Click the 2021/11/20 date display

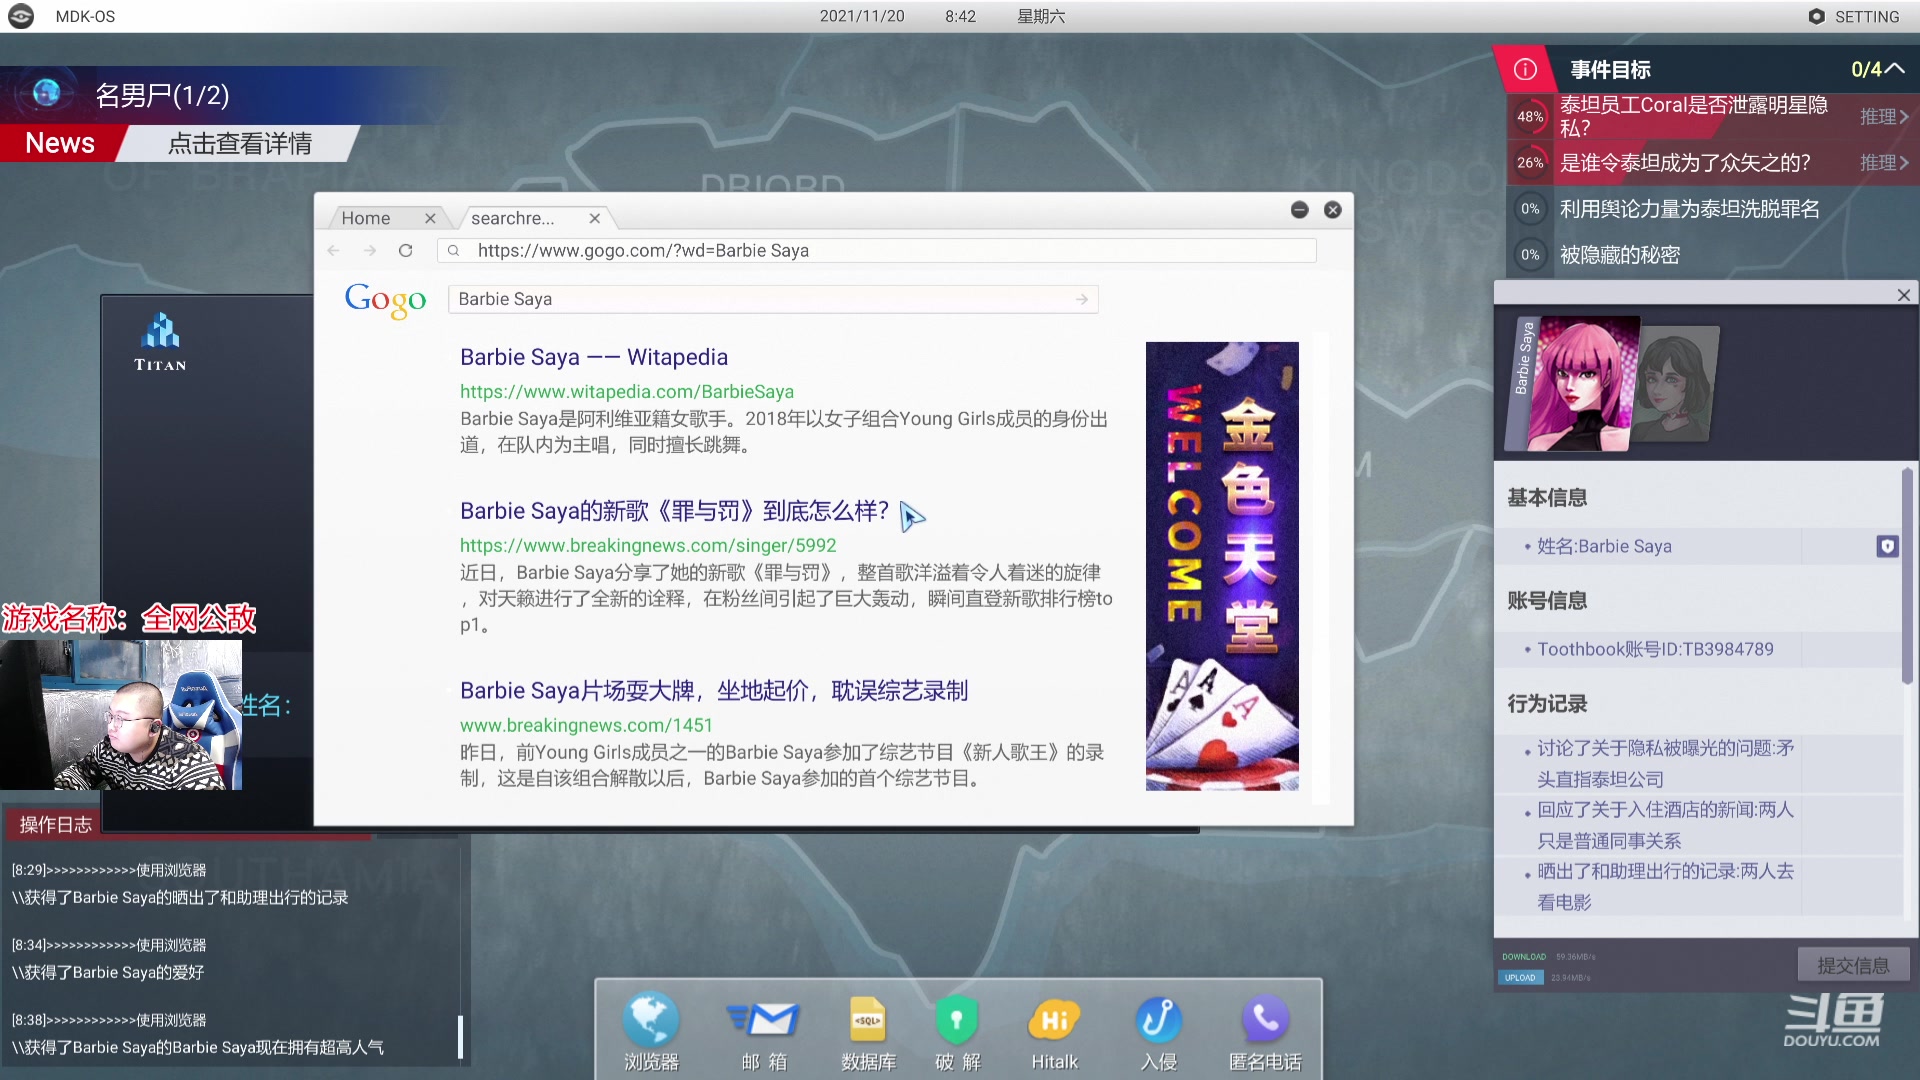coord(862,16)
